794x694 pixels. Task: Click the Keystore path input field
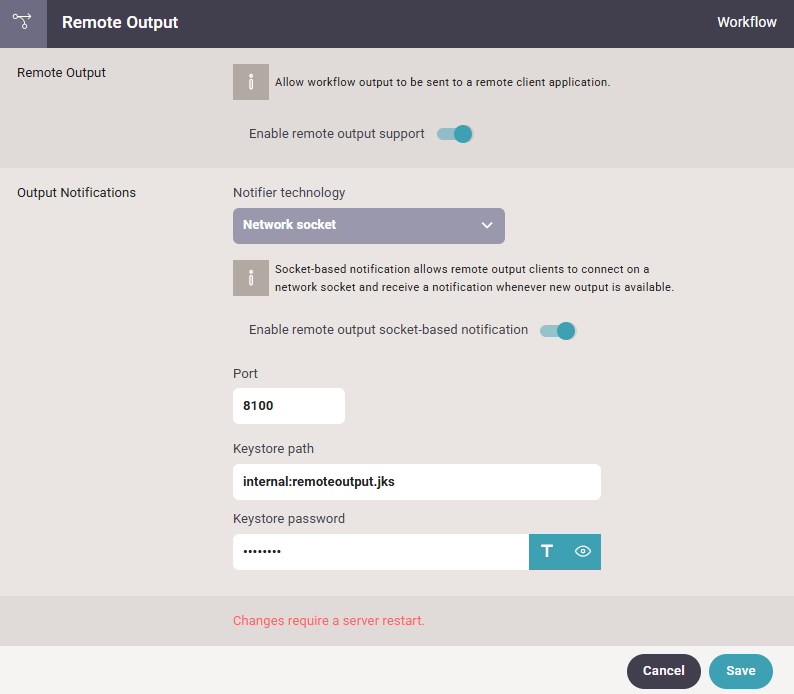pyautogui.click(x=417, y=482)
